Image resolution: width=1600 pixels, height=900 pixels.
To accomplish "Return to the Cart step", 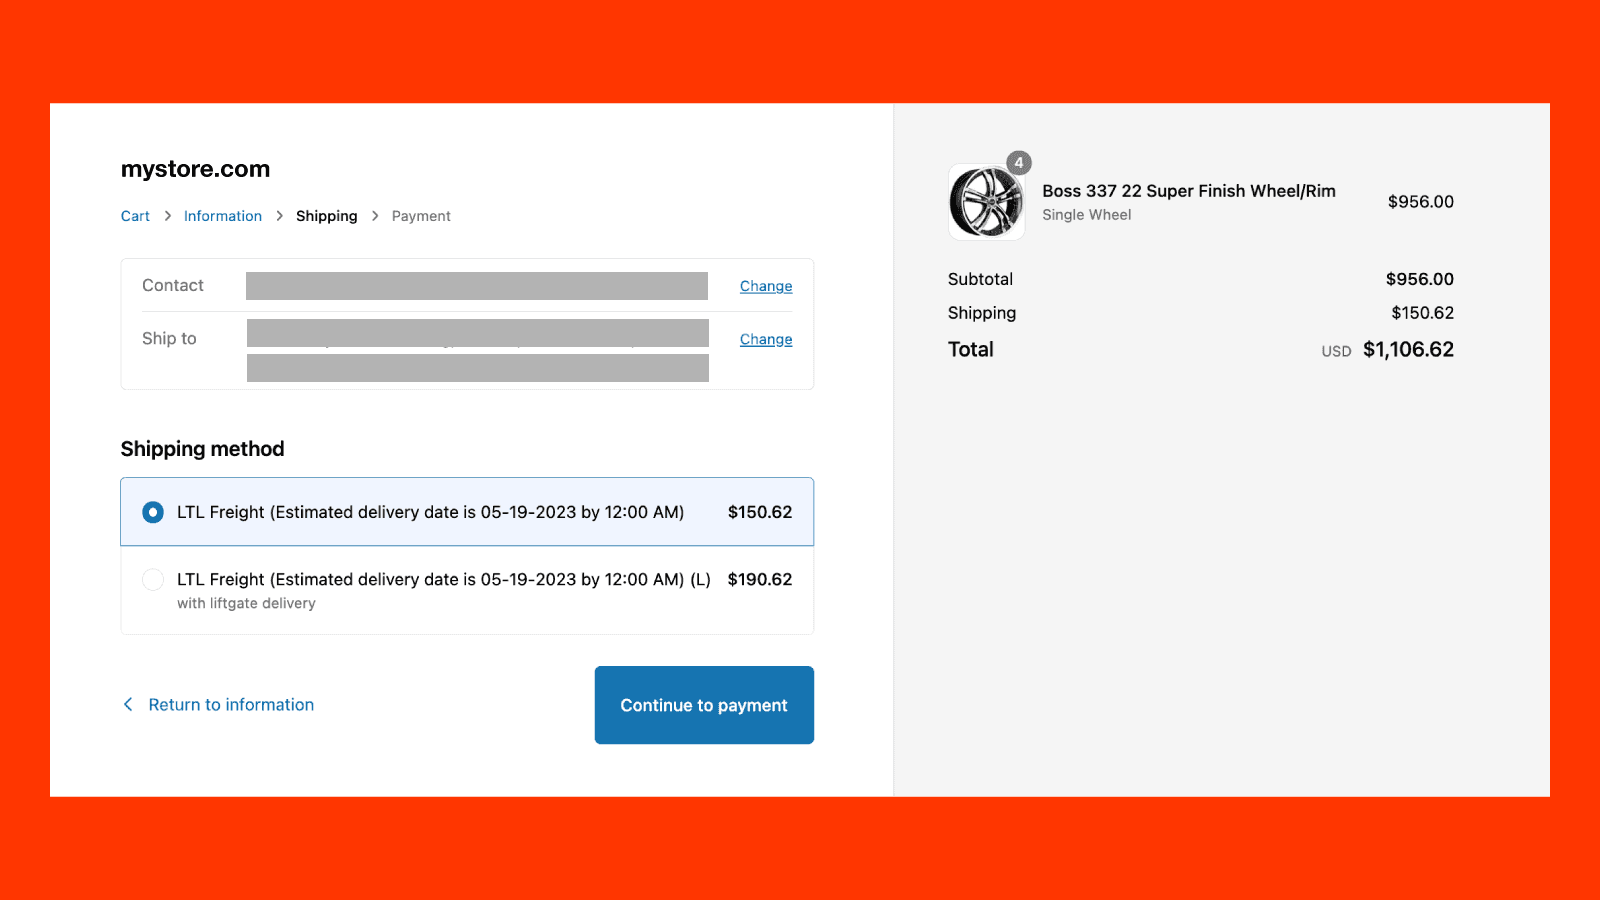I will [x=134, y=215].
